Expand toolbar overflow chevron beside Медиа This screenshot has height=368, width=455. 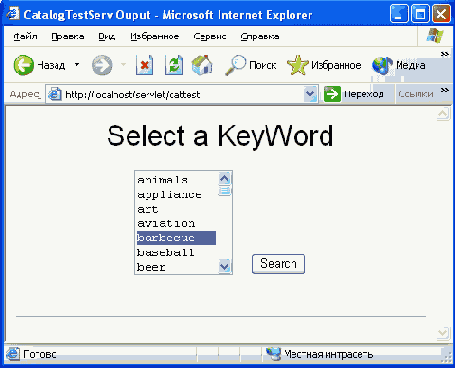[x=445, y=54]
